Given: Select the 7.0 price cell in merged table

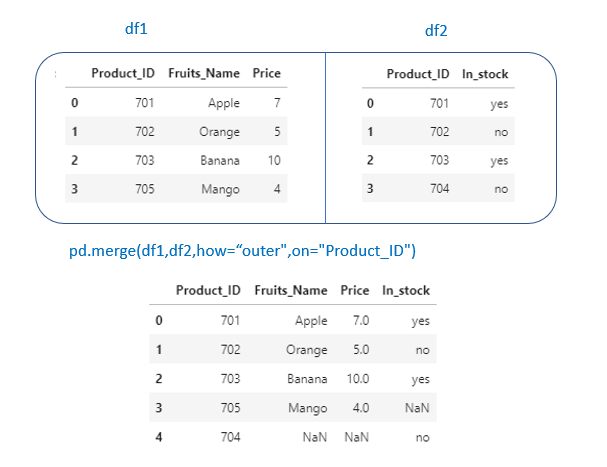Looking at the screenshot, I should point(359,321).
